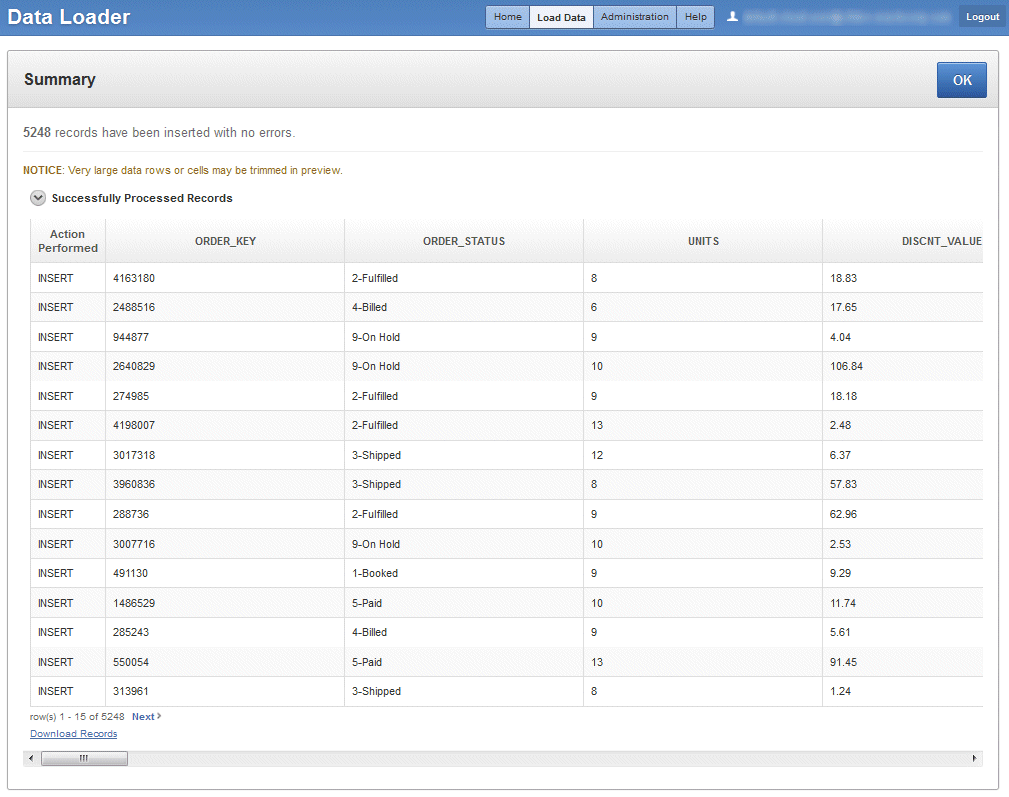Screen dimensions: 1009x797
Task: Click the 1-Booked status cell
Action: point(464,573)
